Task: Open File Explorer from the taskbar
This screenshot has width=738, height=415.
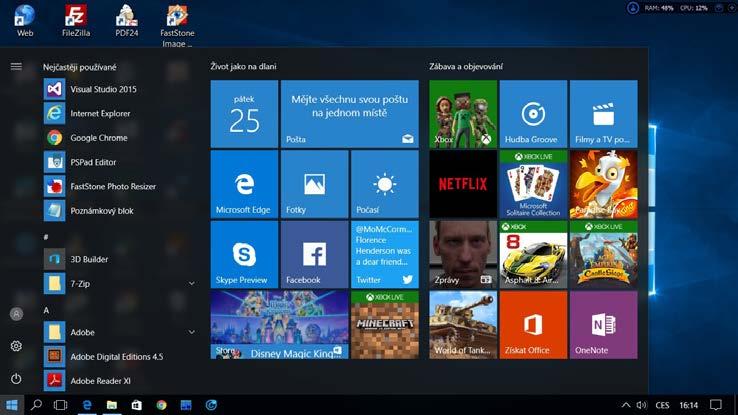Action: (x=112, y=405)
